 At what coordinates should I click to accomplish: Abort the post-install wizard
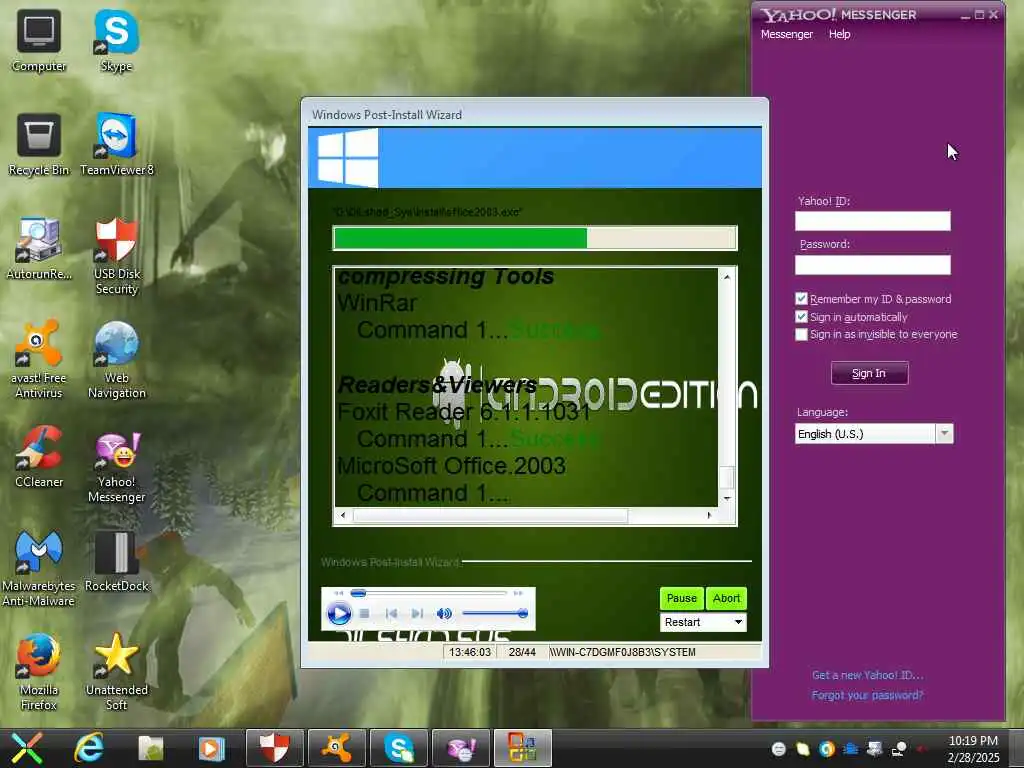[726, 598]
